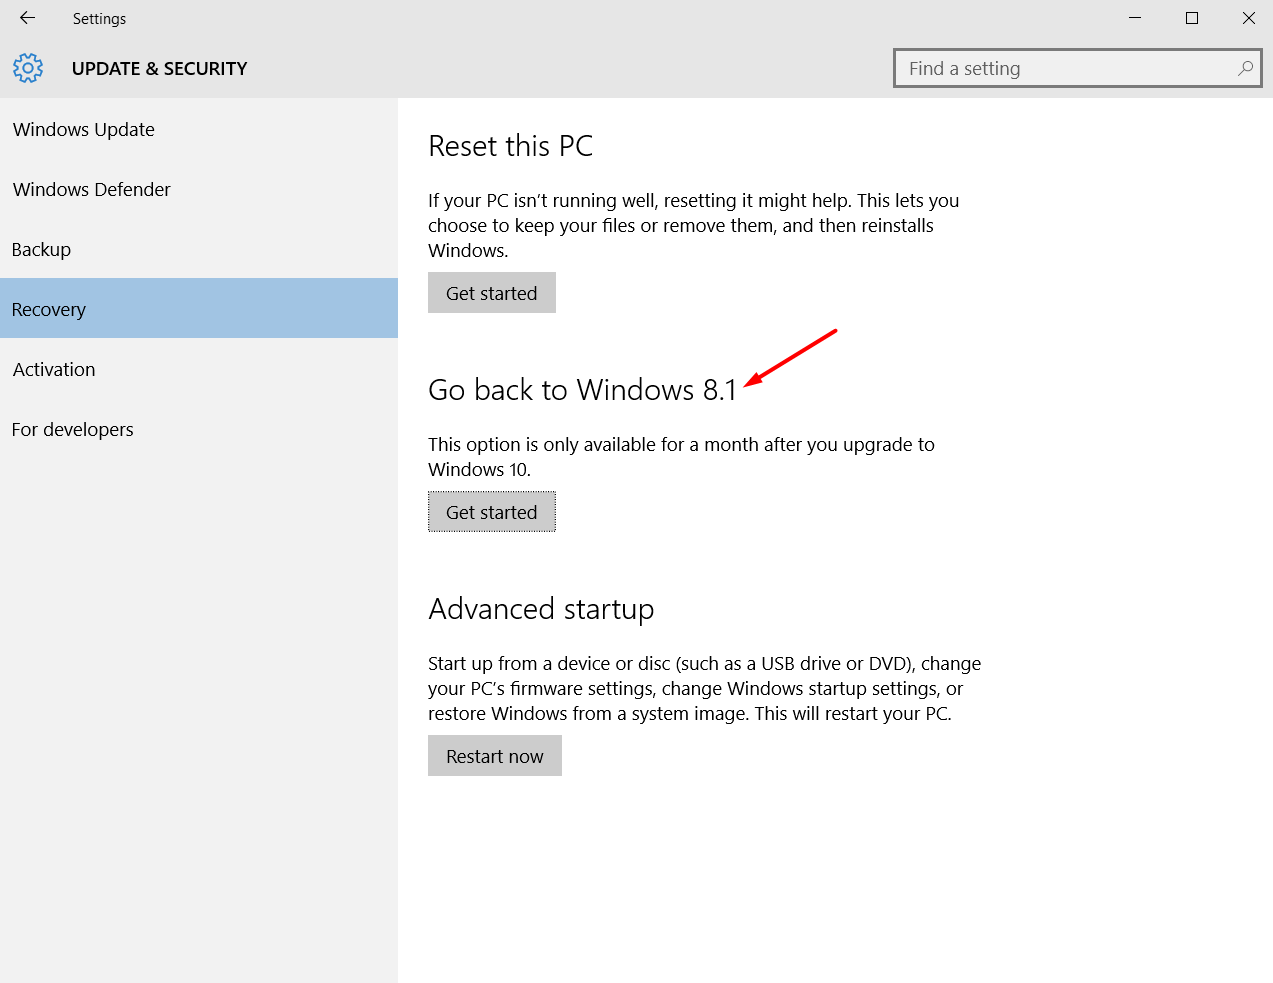This screenshot has height=983, width=1273.
Task: Click the back arrow at top left
Action: coord(27,18)
